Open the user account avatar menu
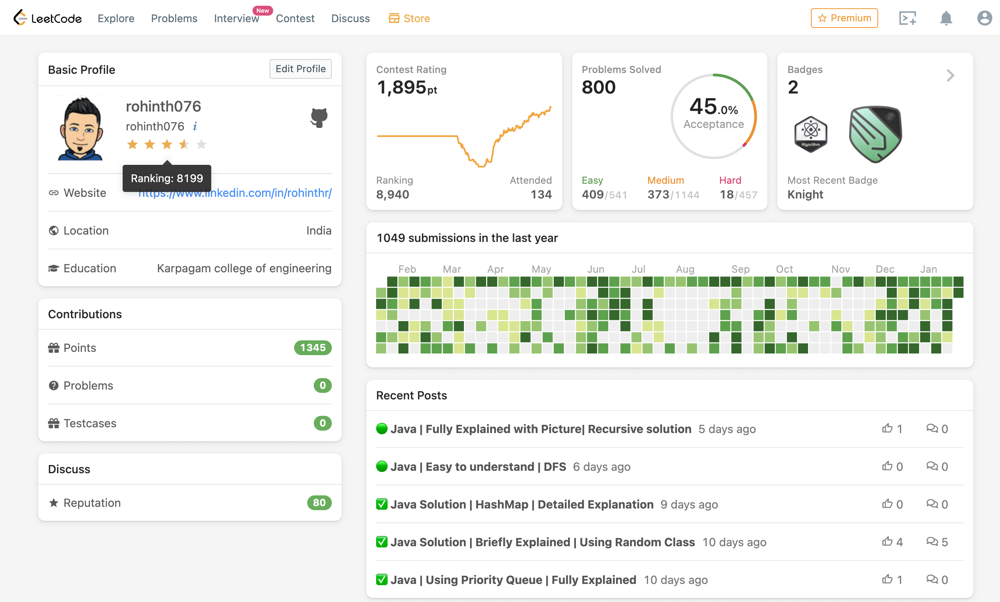Image resolution: width=1000 pixels, height=602 pixels. (x=984, y=18)
